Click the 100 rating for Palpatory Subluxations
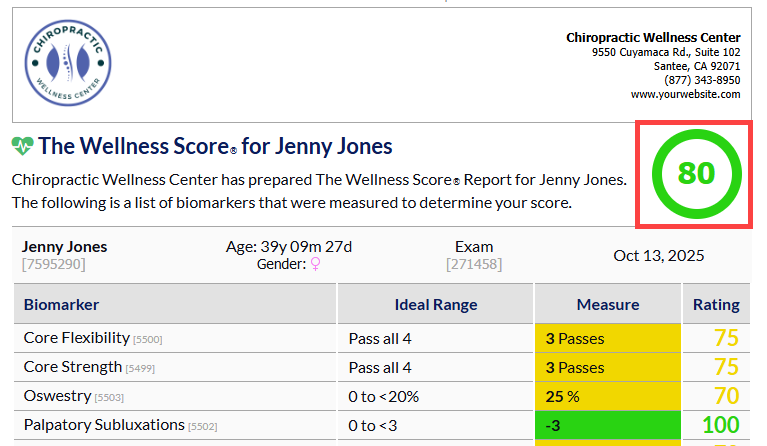 point(721,425)
